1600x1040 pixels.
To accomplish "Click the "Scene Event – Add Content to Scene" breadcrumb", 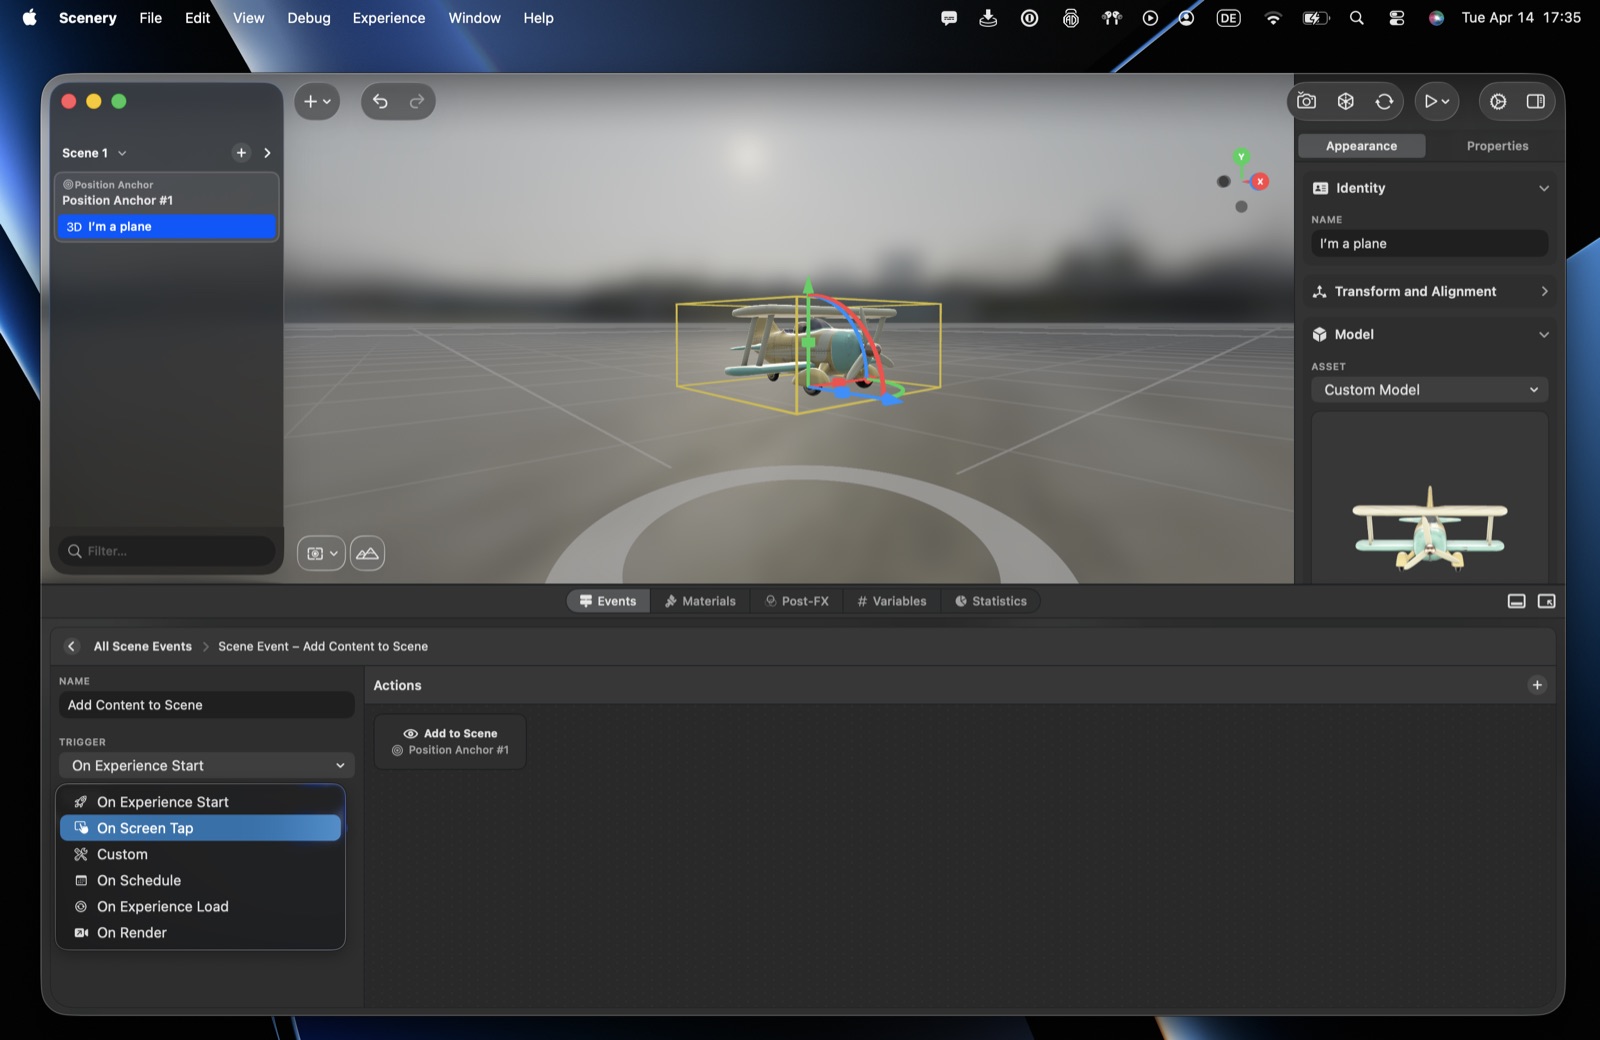I will point(323,647).
